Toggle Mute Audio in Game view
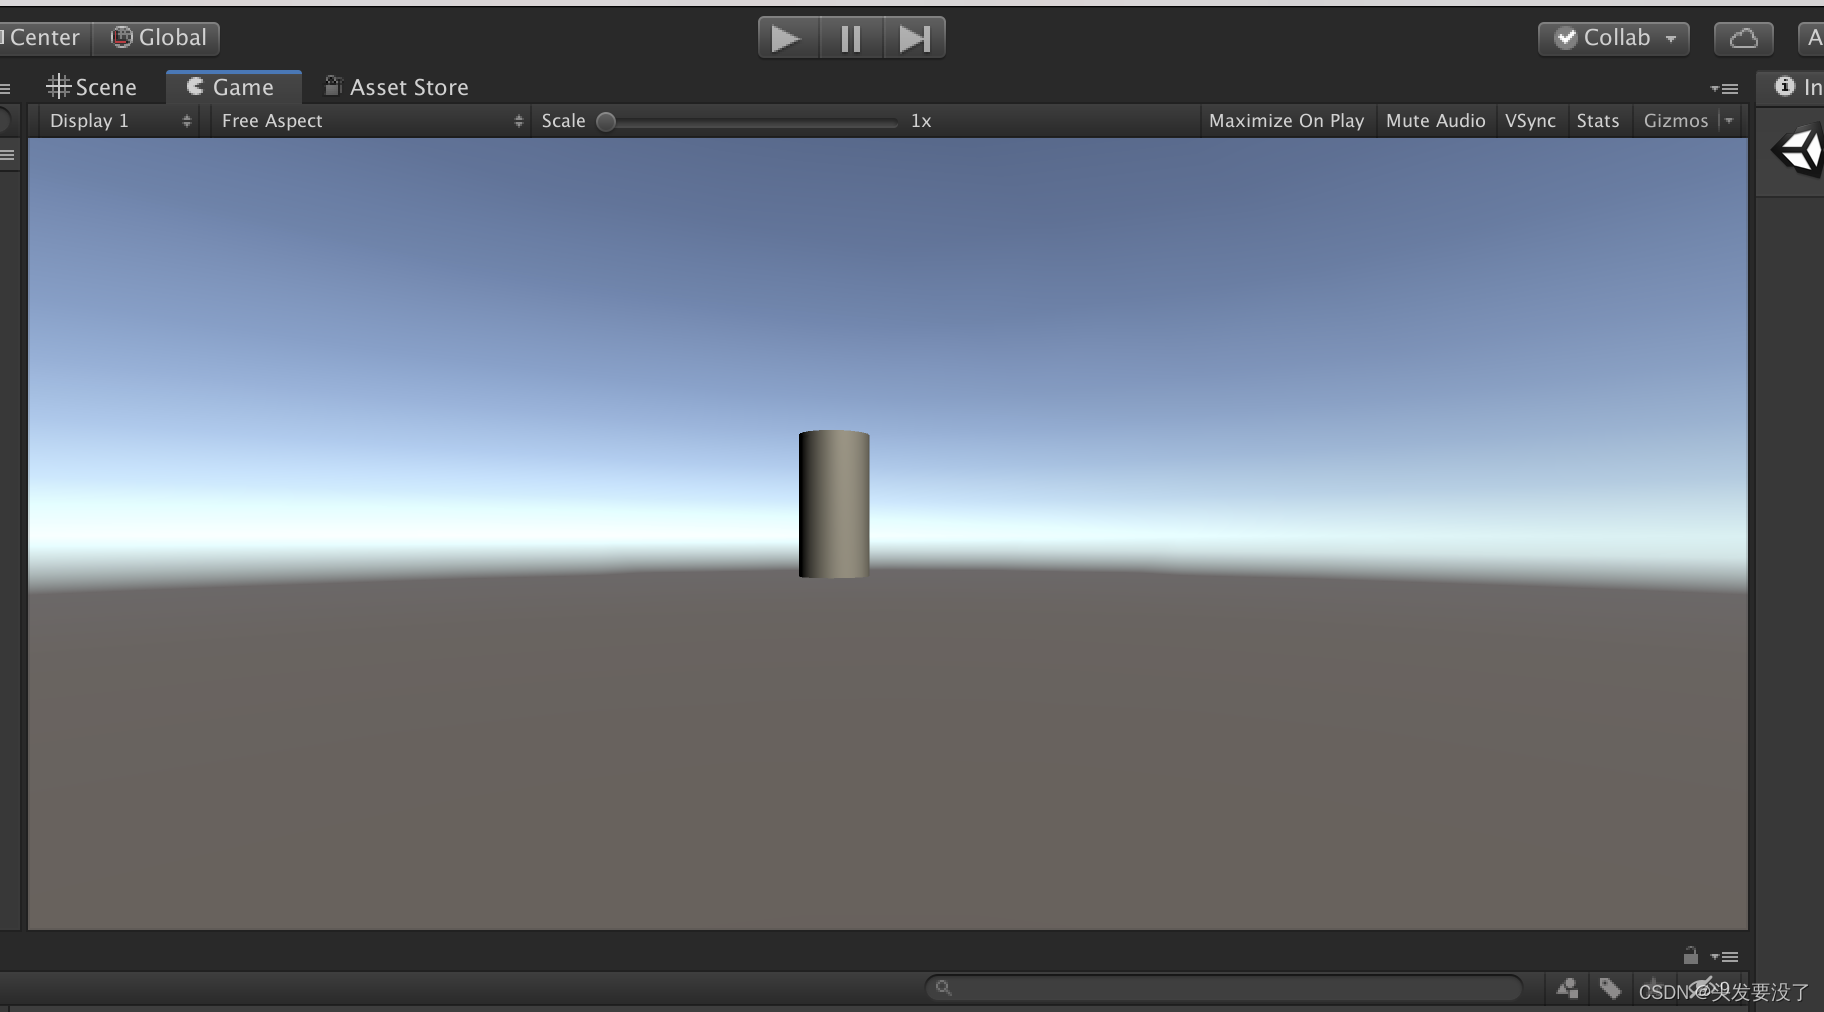The width and height of the screenshot is (1824, 1012). (x=1435, y=121)
